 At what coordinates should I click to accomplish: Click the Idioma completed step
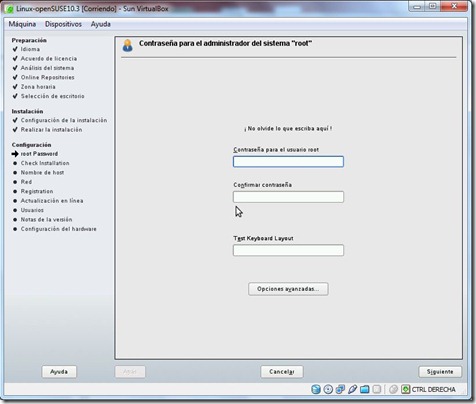coord(30,49)
